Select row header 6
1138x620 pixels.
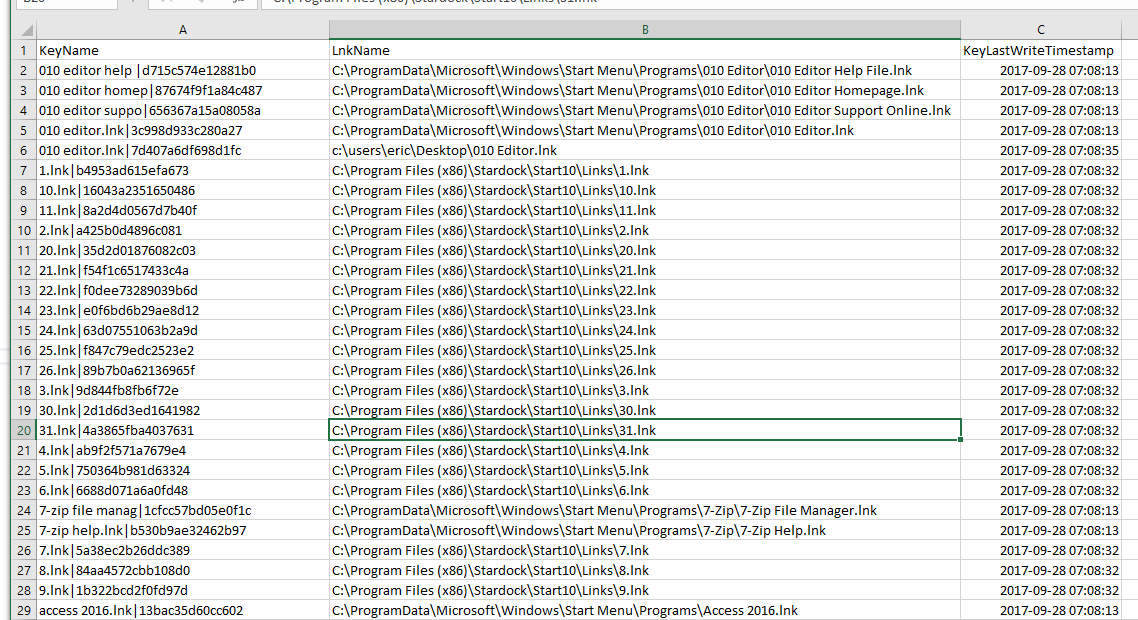(x=24, y=150)
